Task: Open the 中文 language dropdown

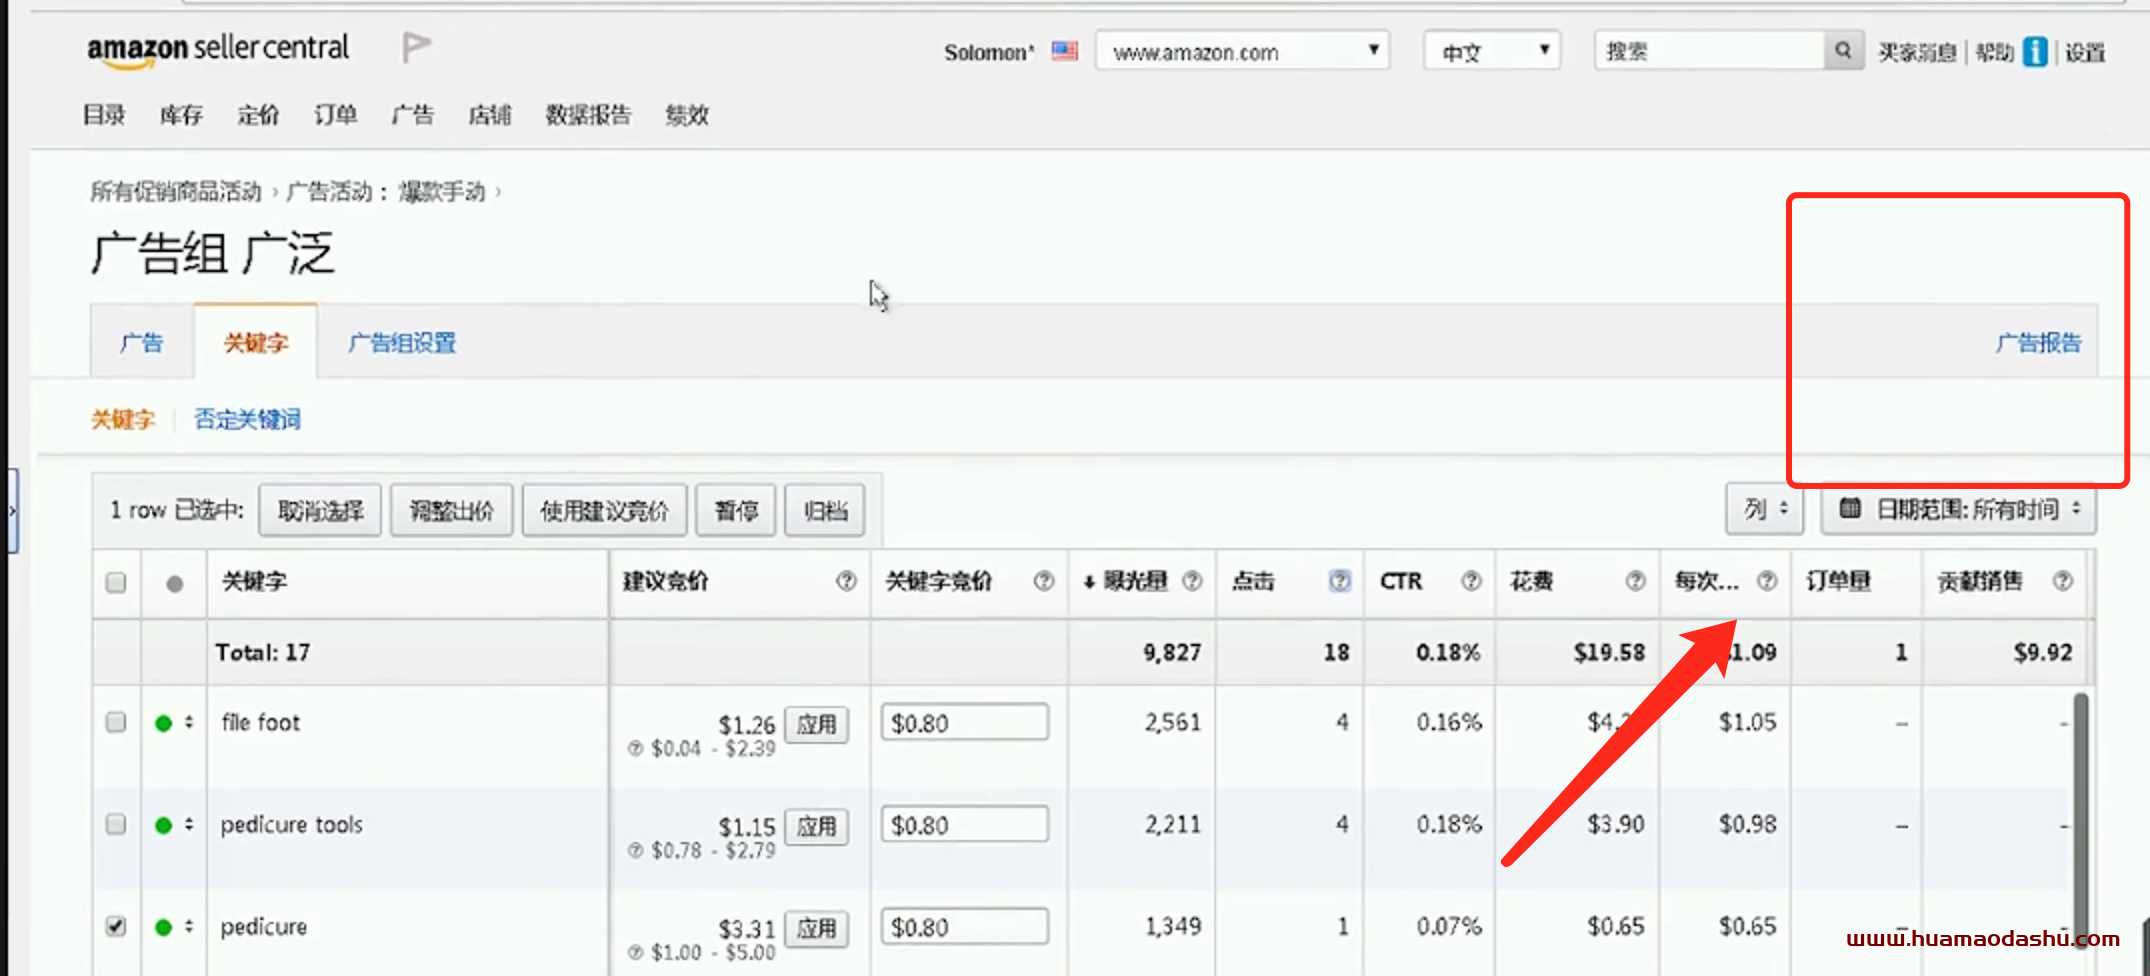Action: click(1492, 51)
